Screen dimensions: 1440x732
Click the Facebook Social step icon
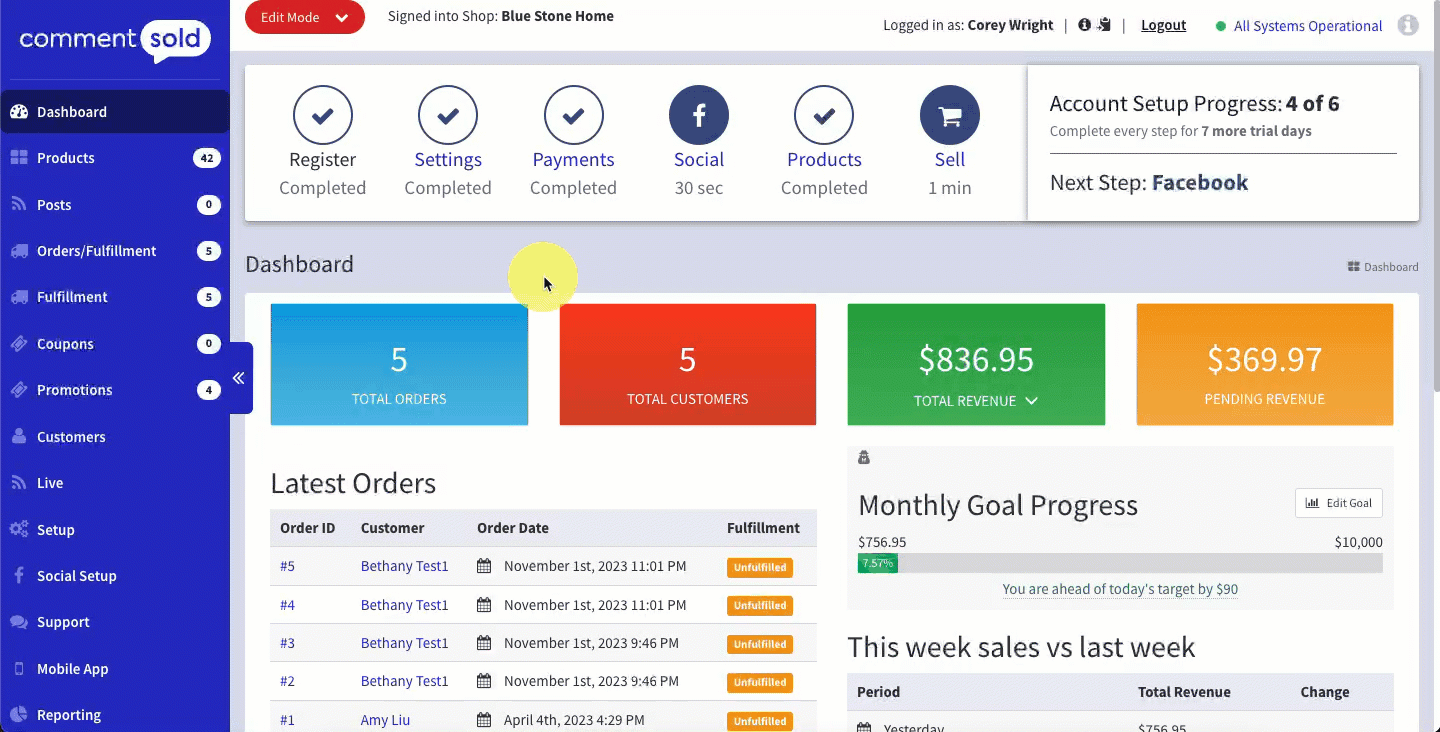tap(698, 116)
